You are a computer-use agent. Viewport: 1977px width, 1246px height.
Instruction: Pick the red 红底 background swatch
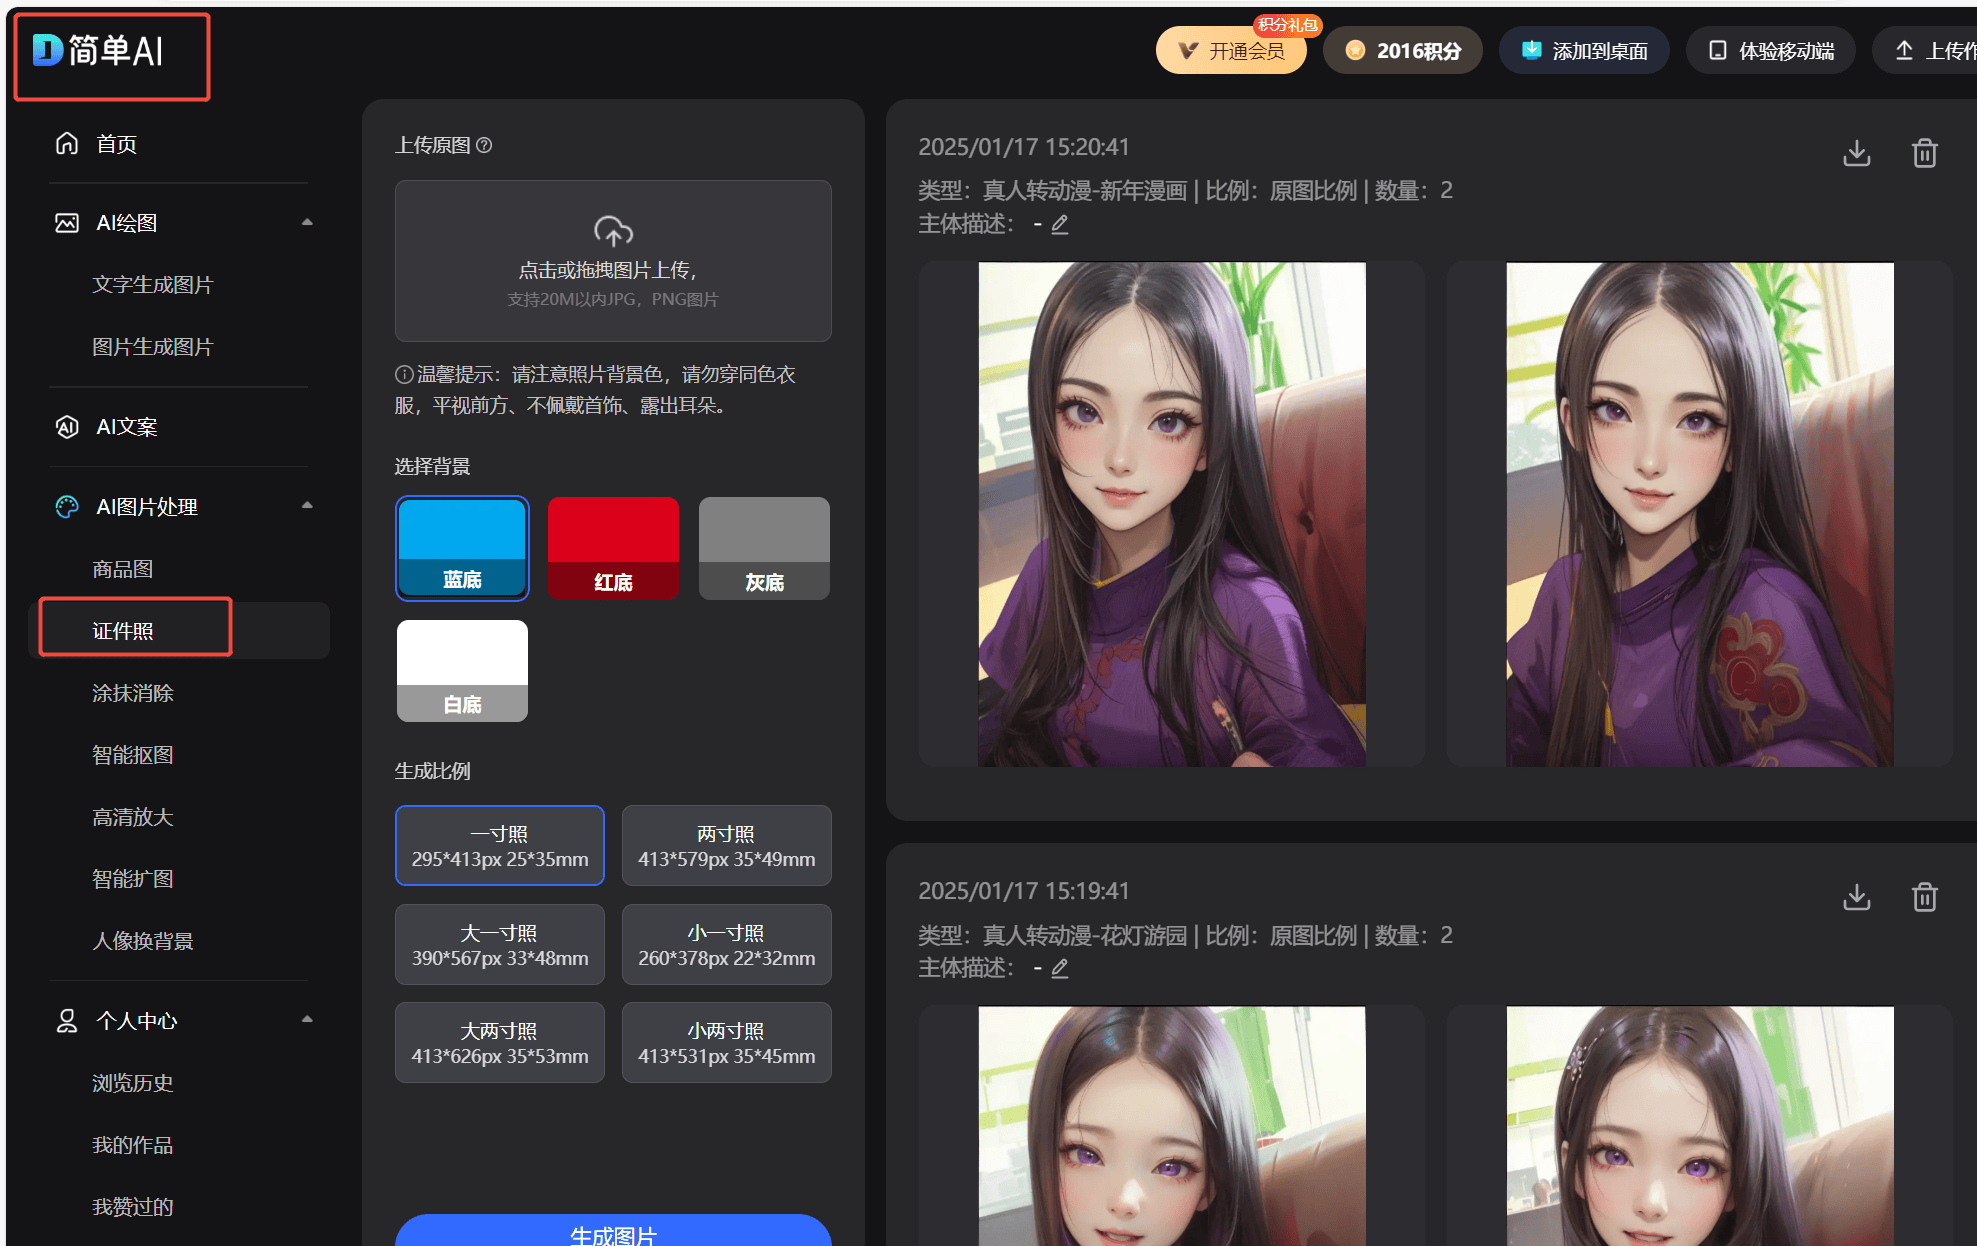pyautogui.click(x=613, y=548)
